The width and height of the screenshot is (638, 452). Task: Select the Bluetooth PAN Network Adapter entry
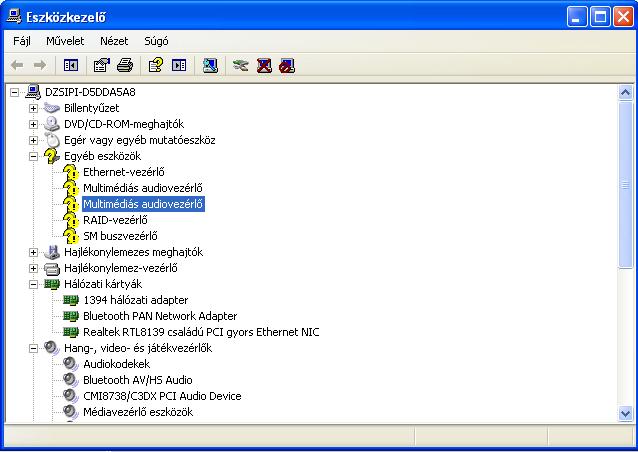point(160,316)
